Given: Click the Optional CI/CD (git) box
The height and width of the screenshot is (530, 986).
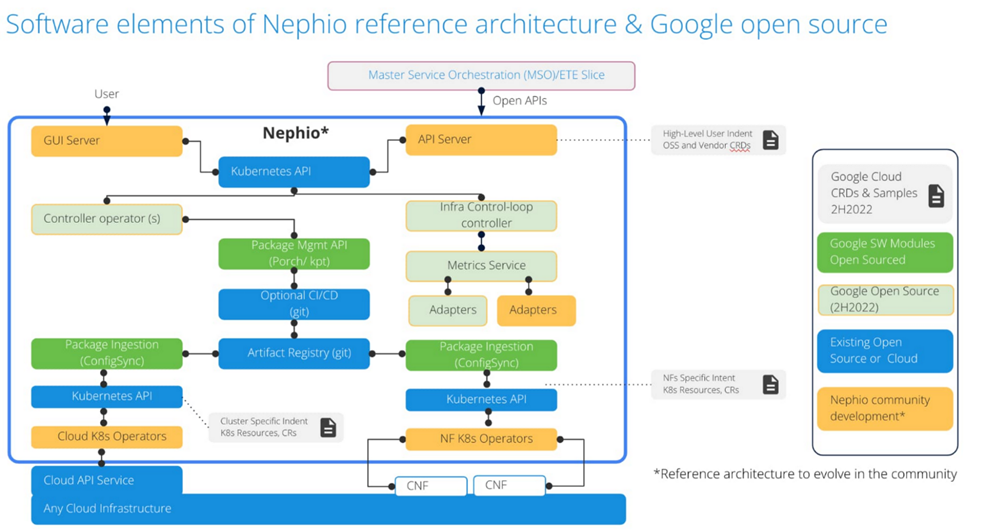Looking at the screenshot, I should click(x=294, y=304).
